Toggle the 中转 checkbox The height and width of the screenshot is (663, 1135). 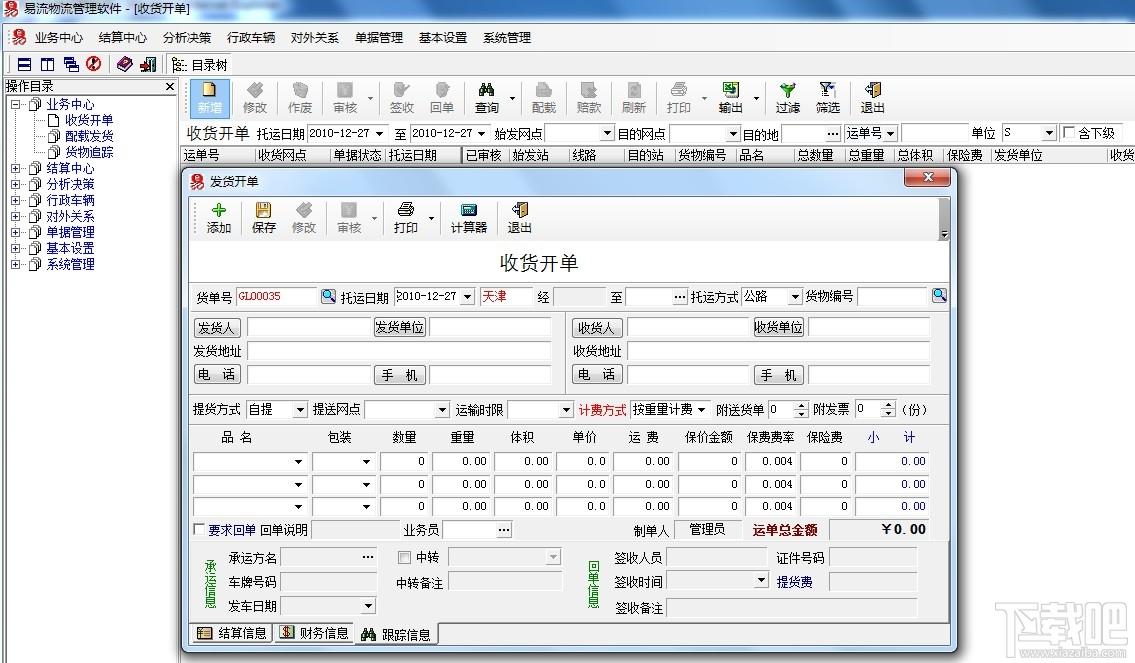pyautogui.click(x=404, y=557)
